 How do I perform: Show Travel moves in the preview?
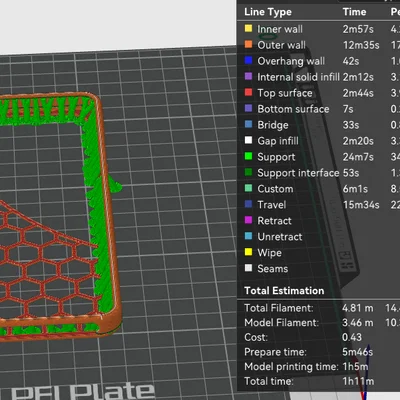click(x=318, y=205)
